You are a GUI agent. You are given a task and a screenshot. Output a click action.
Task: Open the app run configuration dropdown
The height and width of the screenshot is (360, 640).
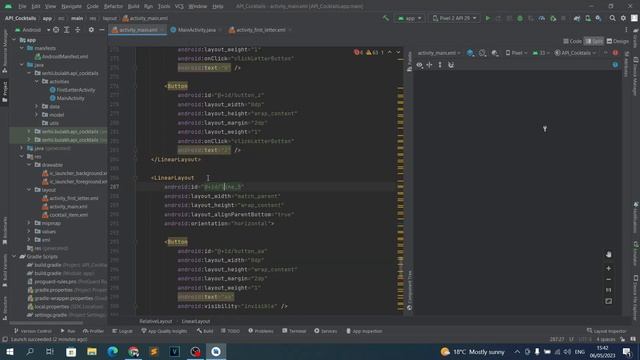point(409,18)
